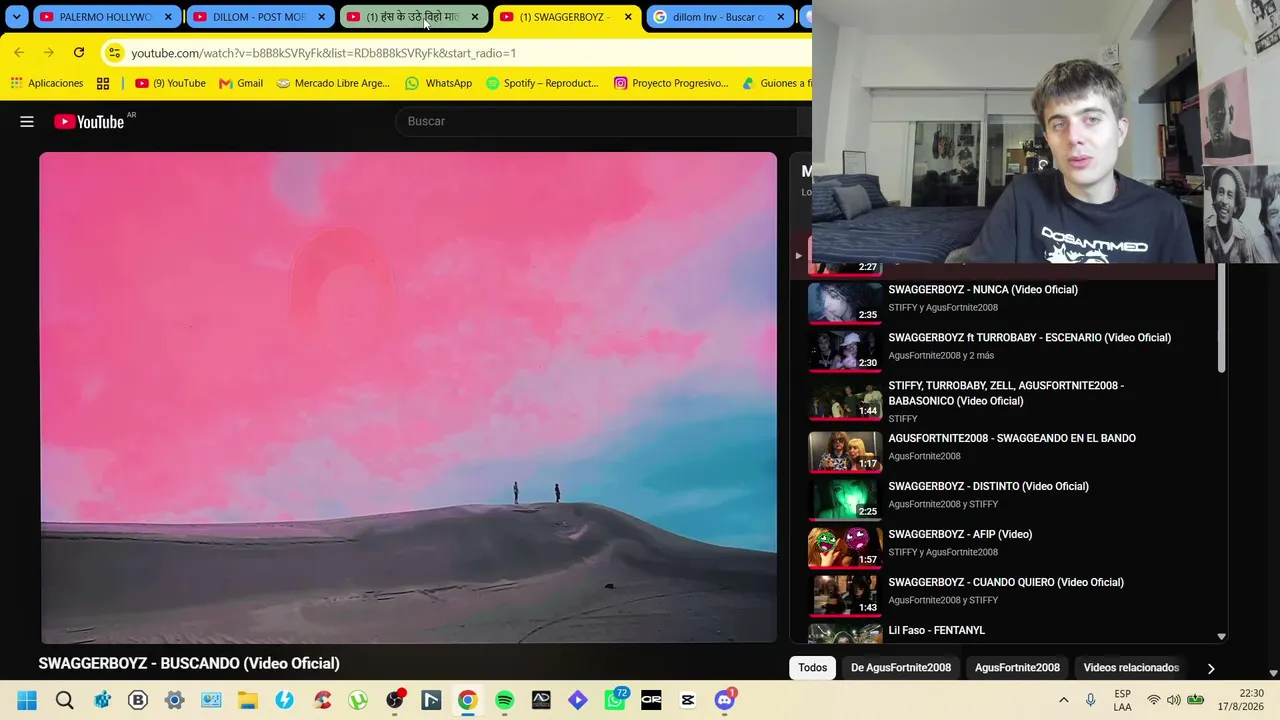Click the Chrome address bar URL
Screen dimensions: 1280x720
coord(323,53)
